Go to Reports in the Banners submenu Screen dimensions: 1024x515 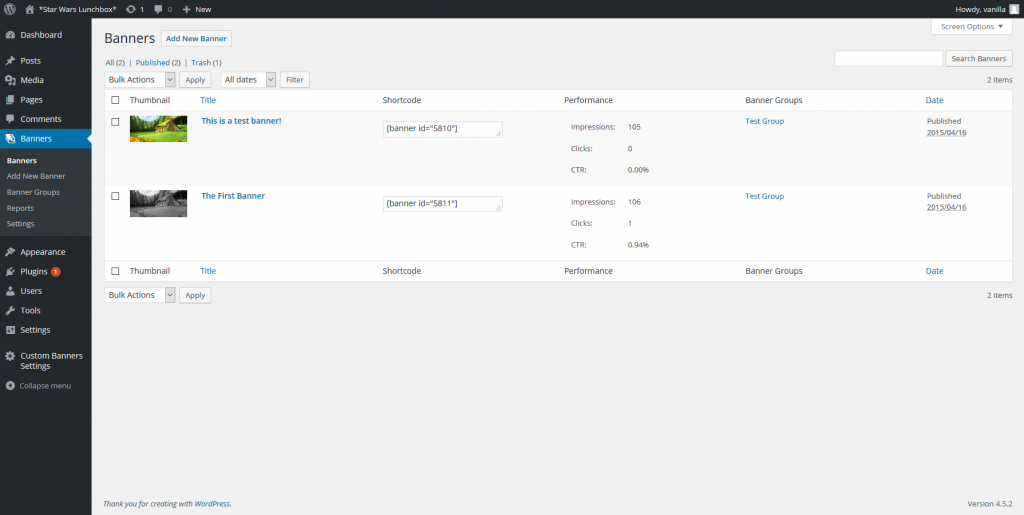pyautogui.click(x=20, y=208)
